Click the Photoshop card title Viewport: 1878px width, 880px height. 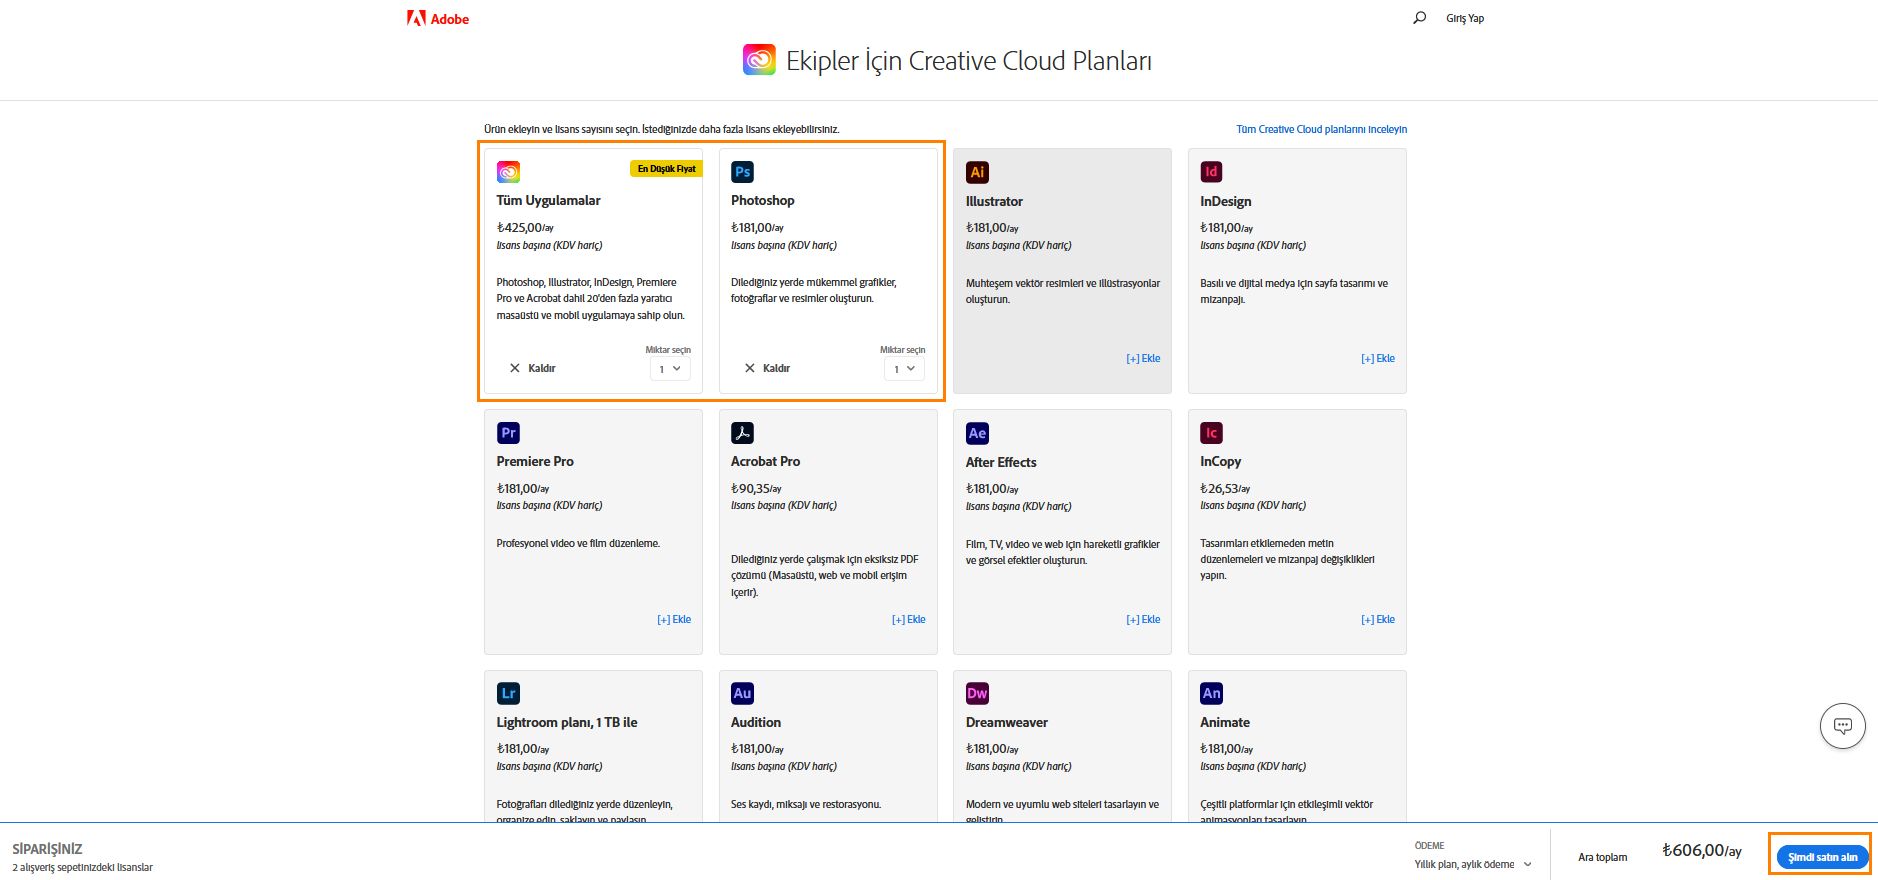tap(762, 200)
